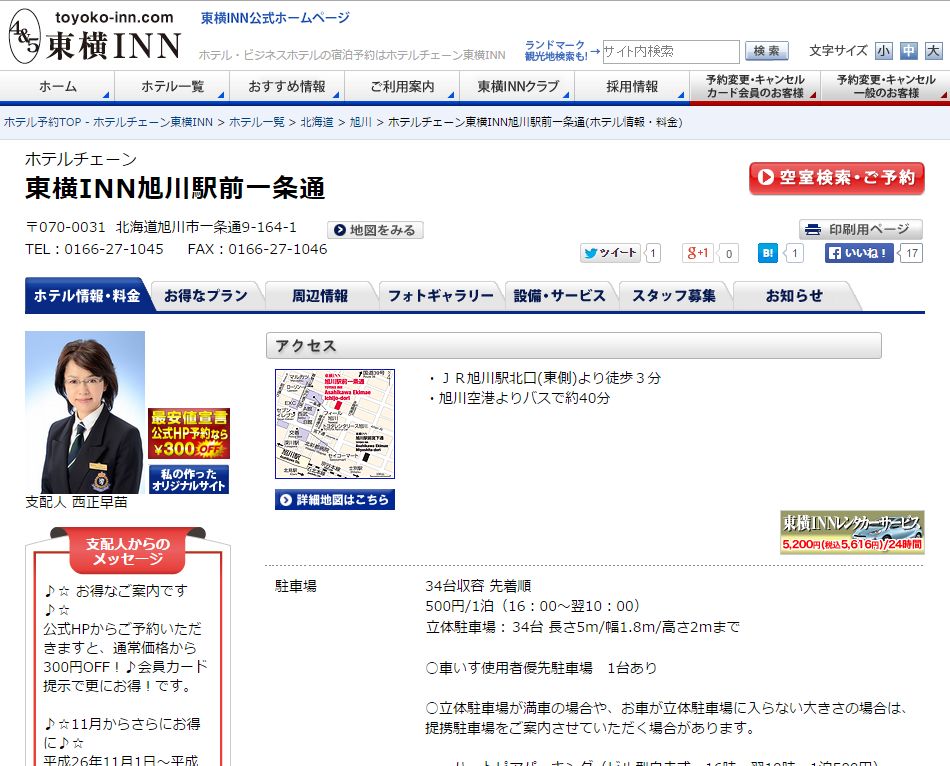Viewport: 950px width, 766px height.
Task: Set font size to large (大)
Action: tap(933, 51)
